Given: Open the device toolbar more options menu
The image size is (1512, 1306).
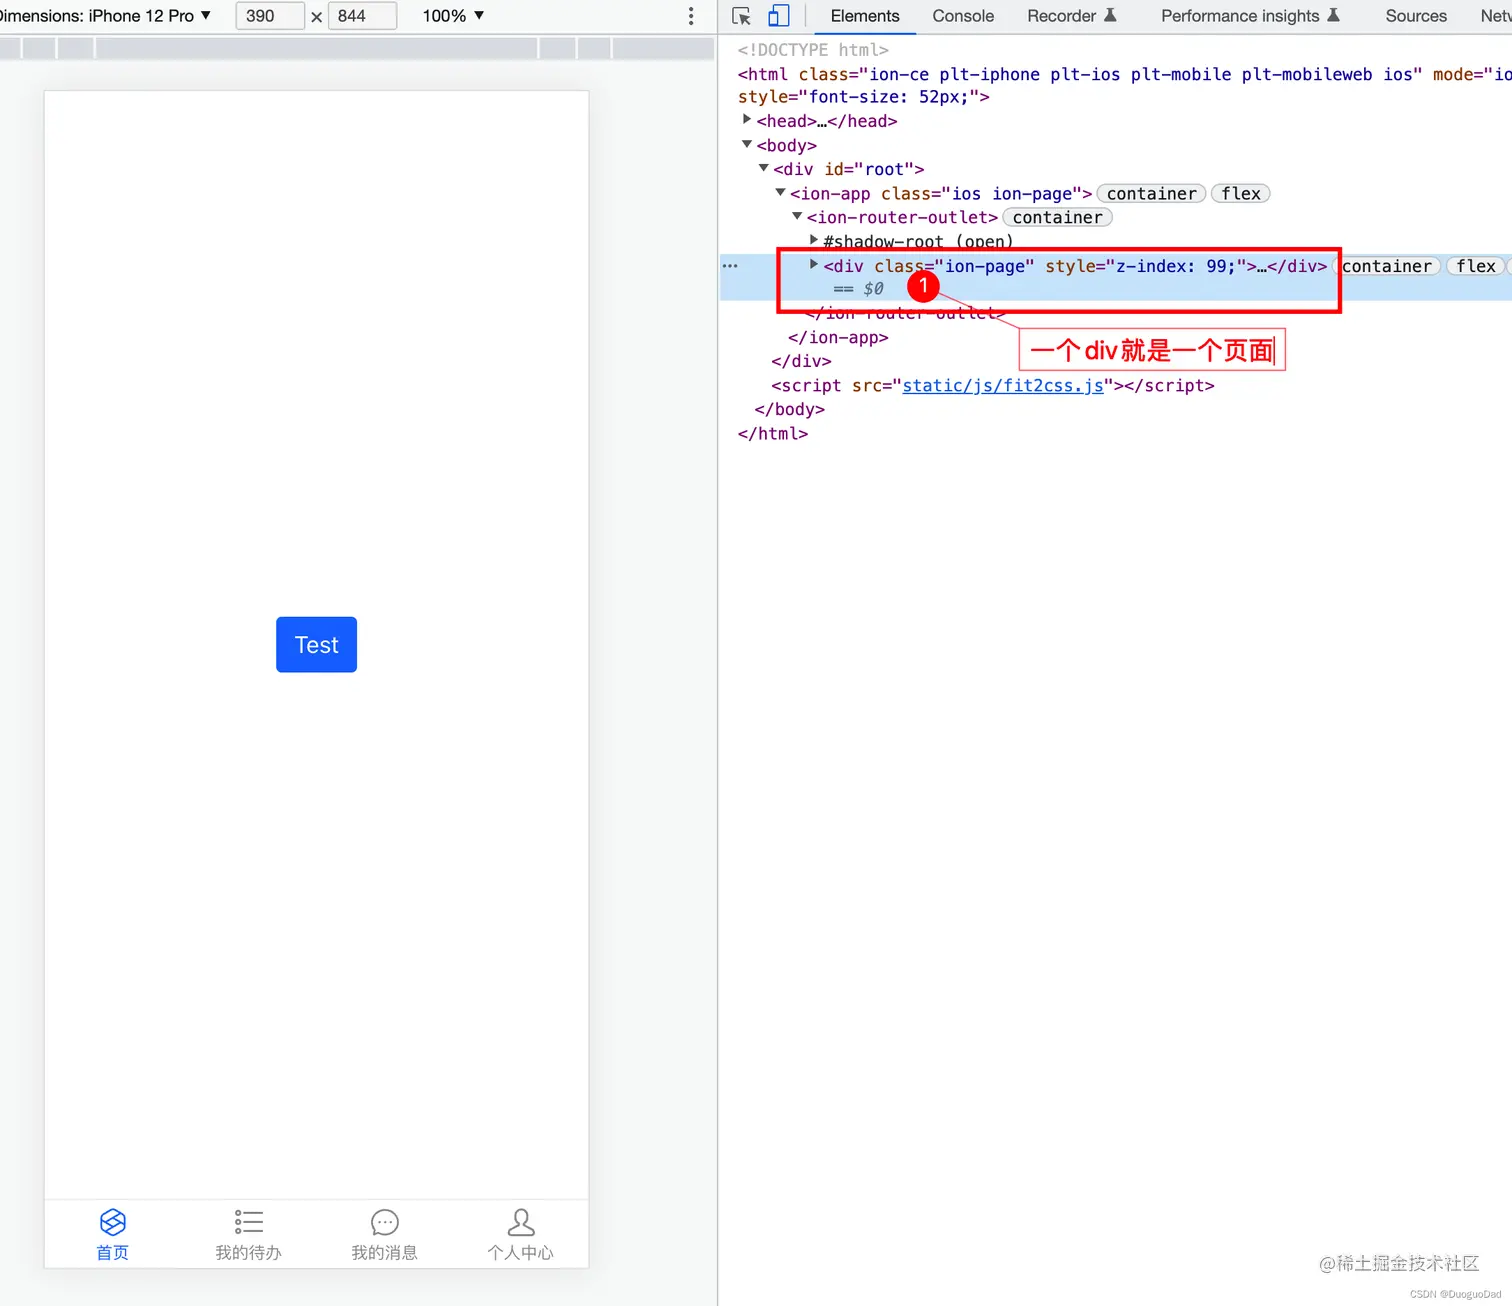Looking at the screenshot, I should tap(691, 16).
